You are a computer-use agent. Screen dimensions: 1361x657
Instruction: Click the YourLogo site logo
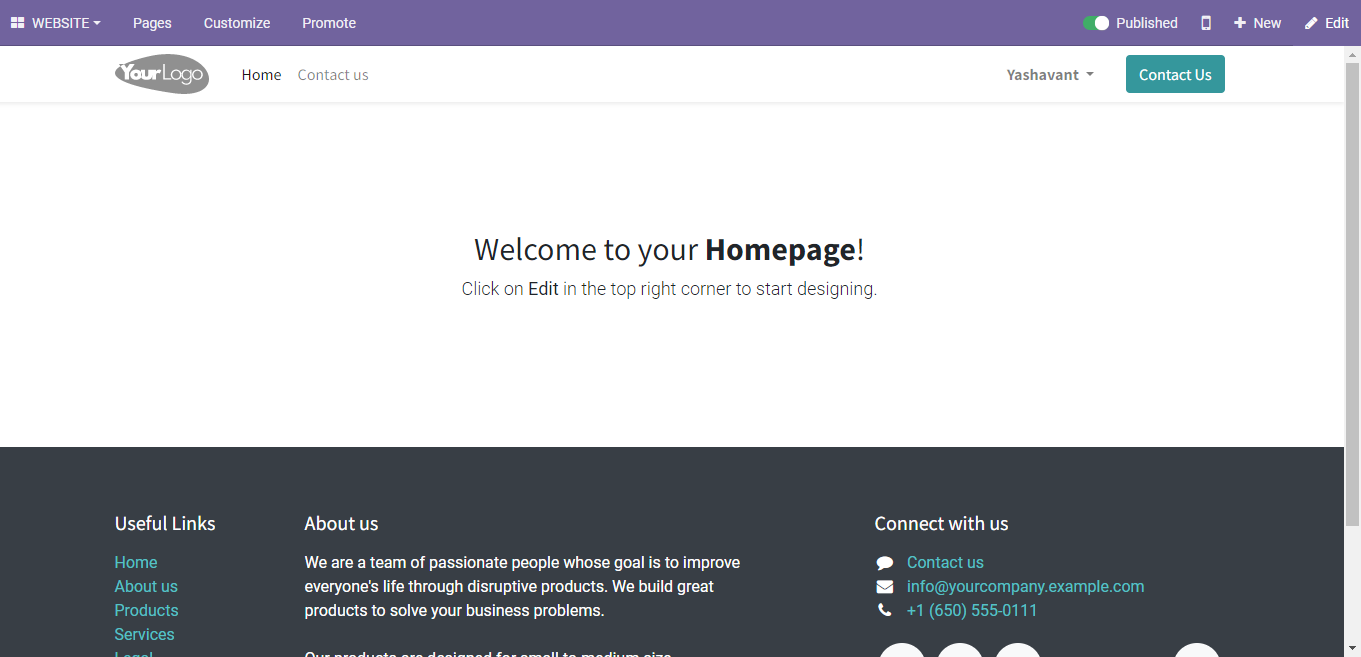[162, 74]
